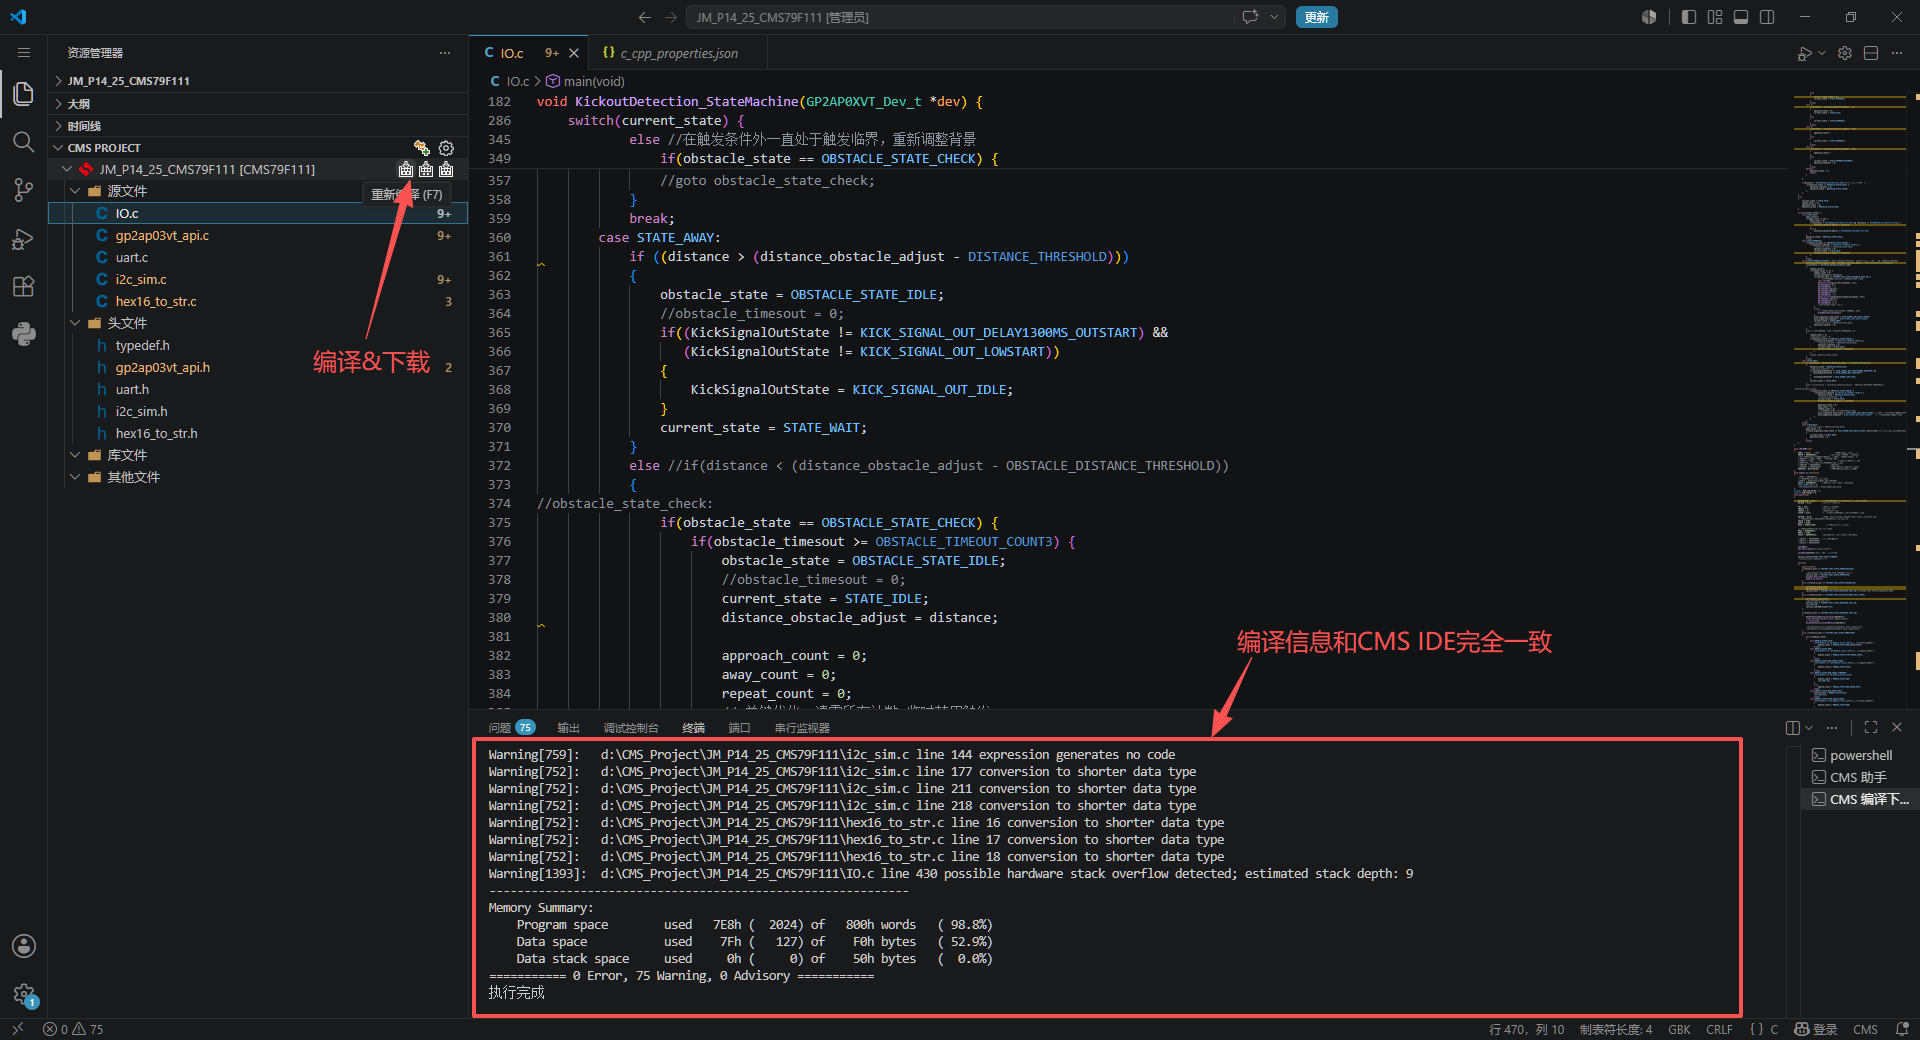
Task: Click the 更新 update button
Action: 1317,17
